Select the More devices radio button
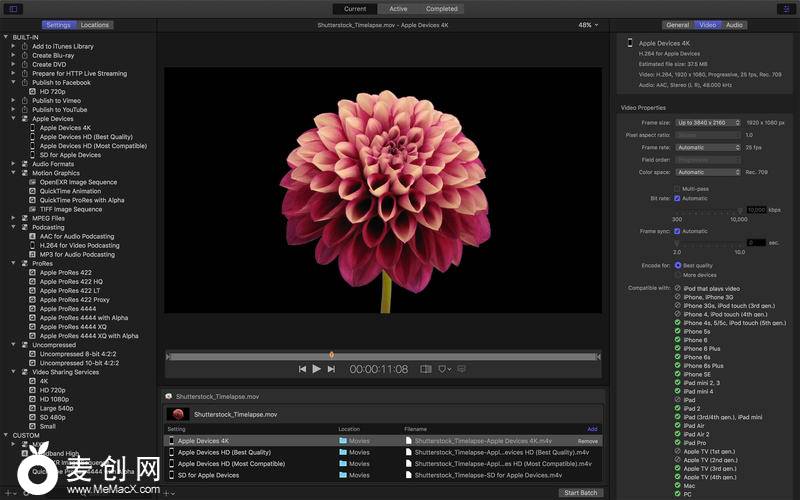 [677, 275]
